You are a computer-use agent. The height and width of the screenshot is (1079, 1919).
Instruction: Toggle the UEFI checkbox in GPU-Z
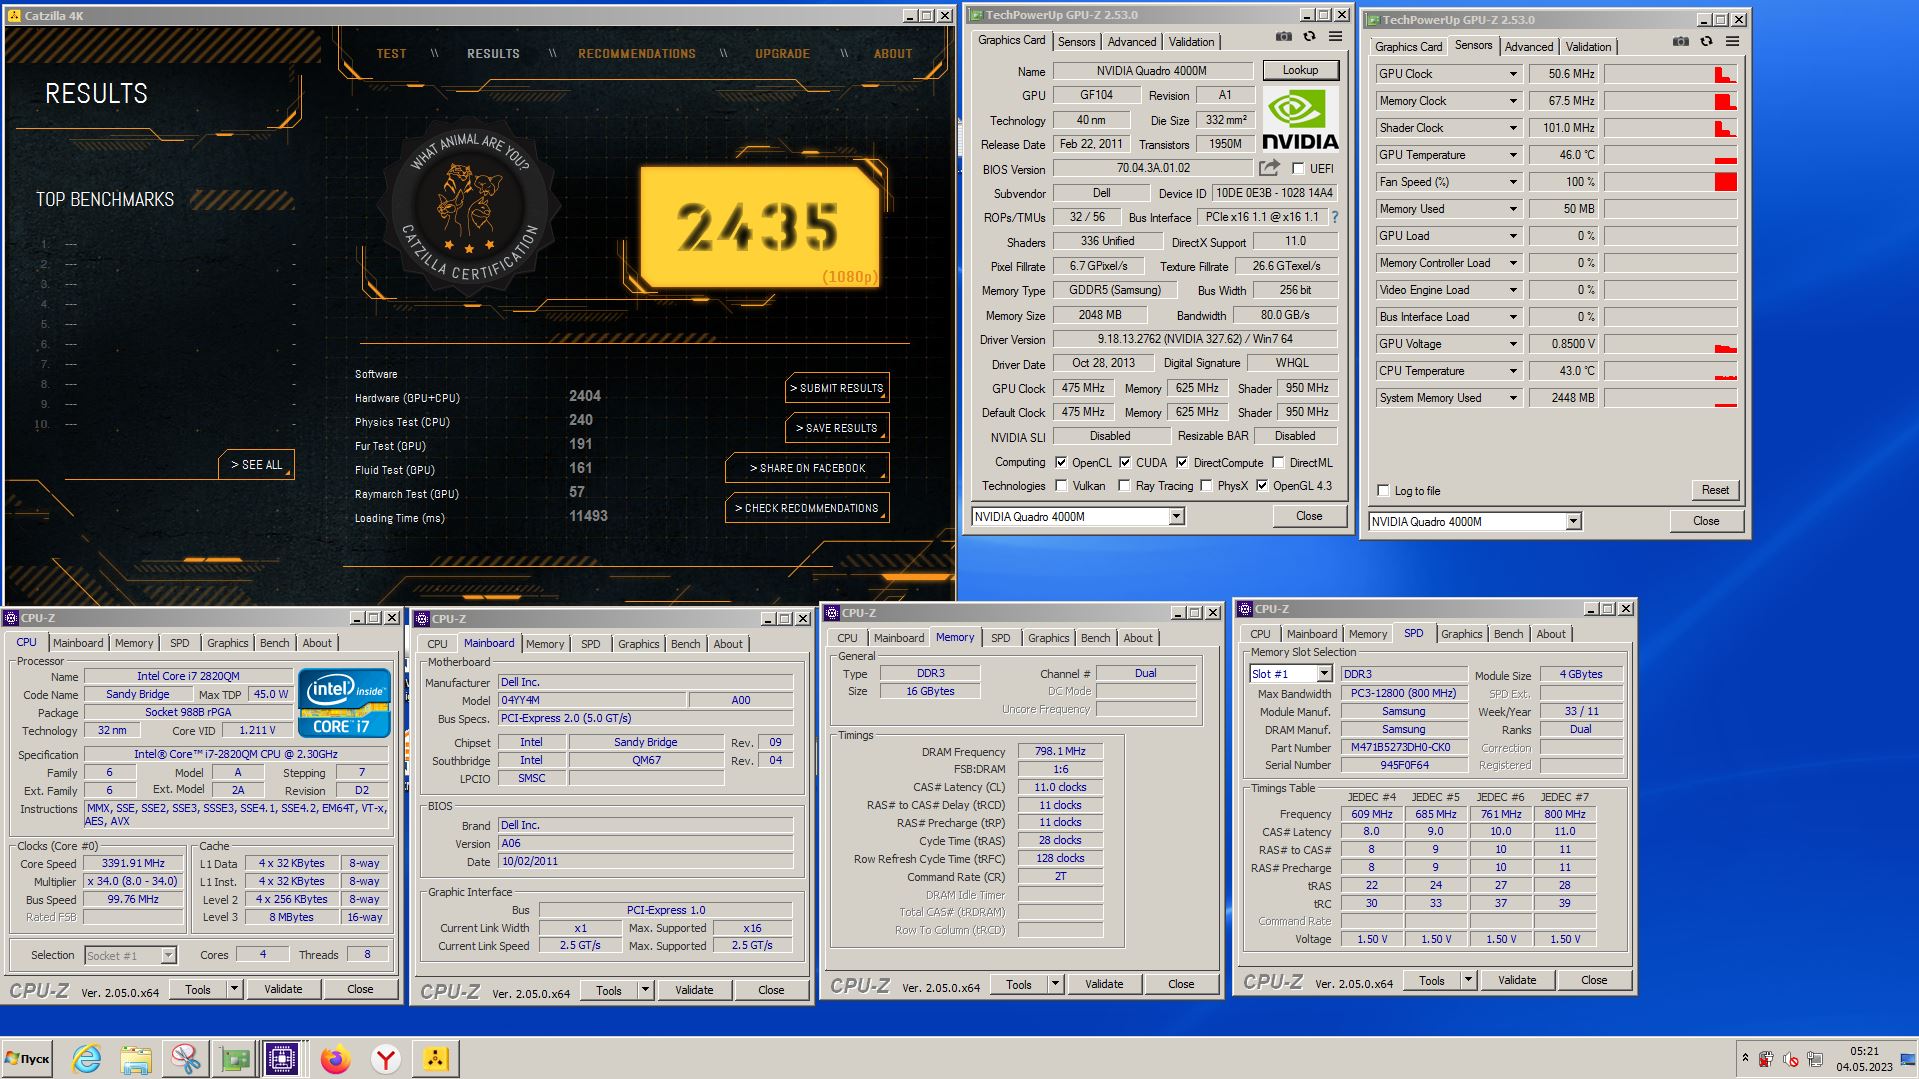(1298, 168)
